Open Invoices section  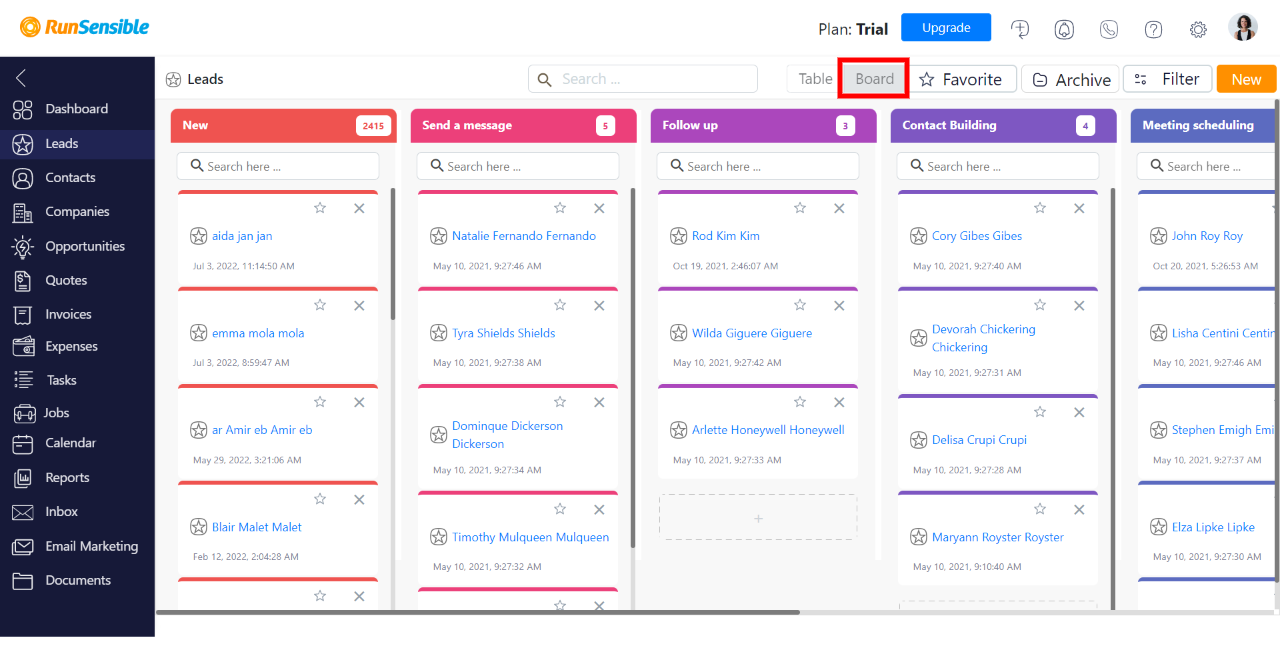tap(68, 314)
